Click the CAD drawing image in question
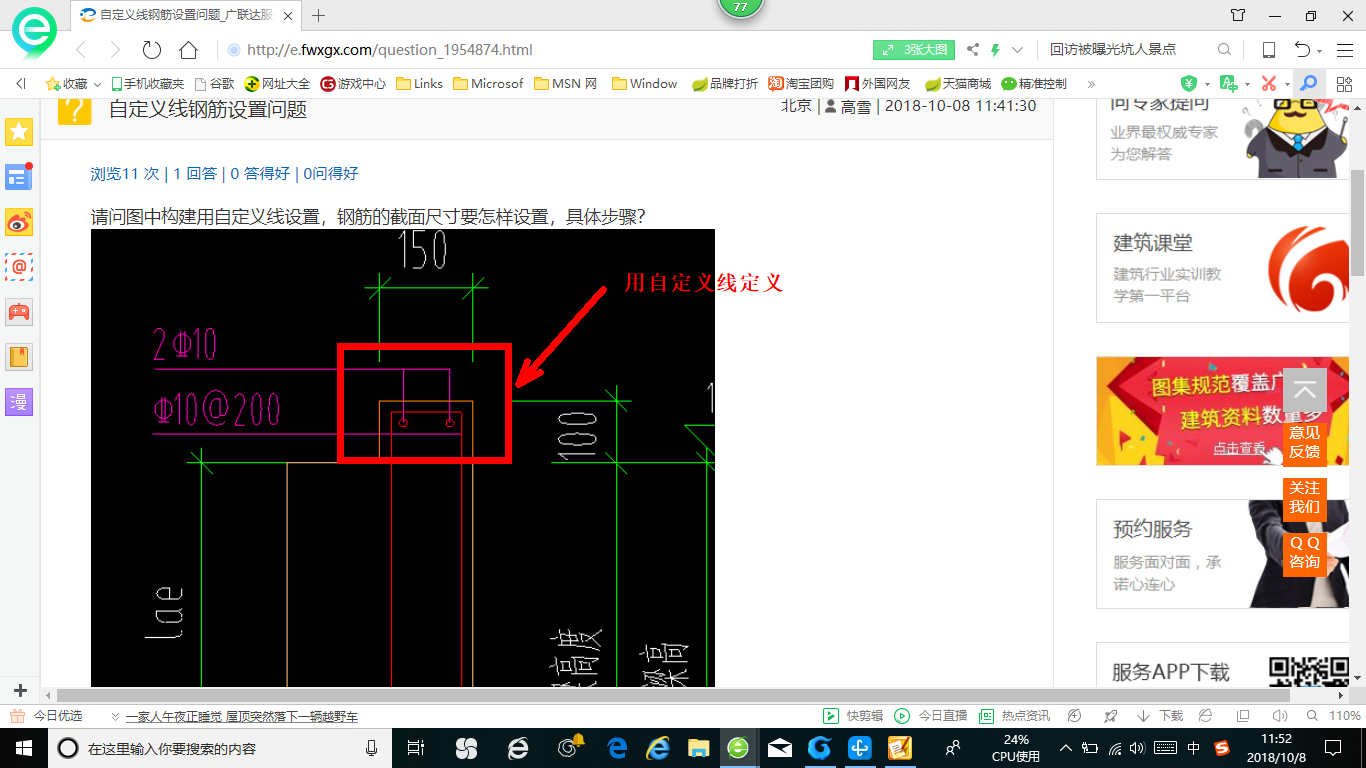1366x768 pixels. [403, 458]
